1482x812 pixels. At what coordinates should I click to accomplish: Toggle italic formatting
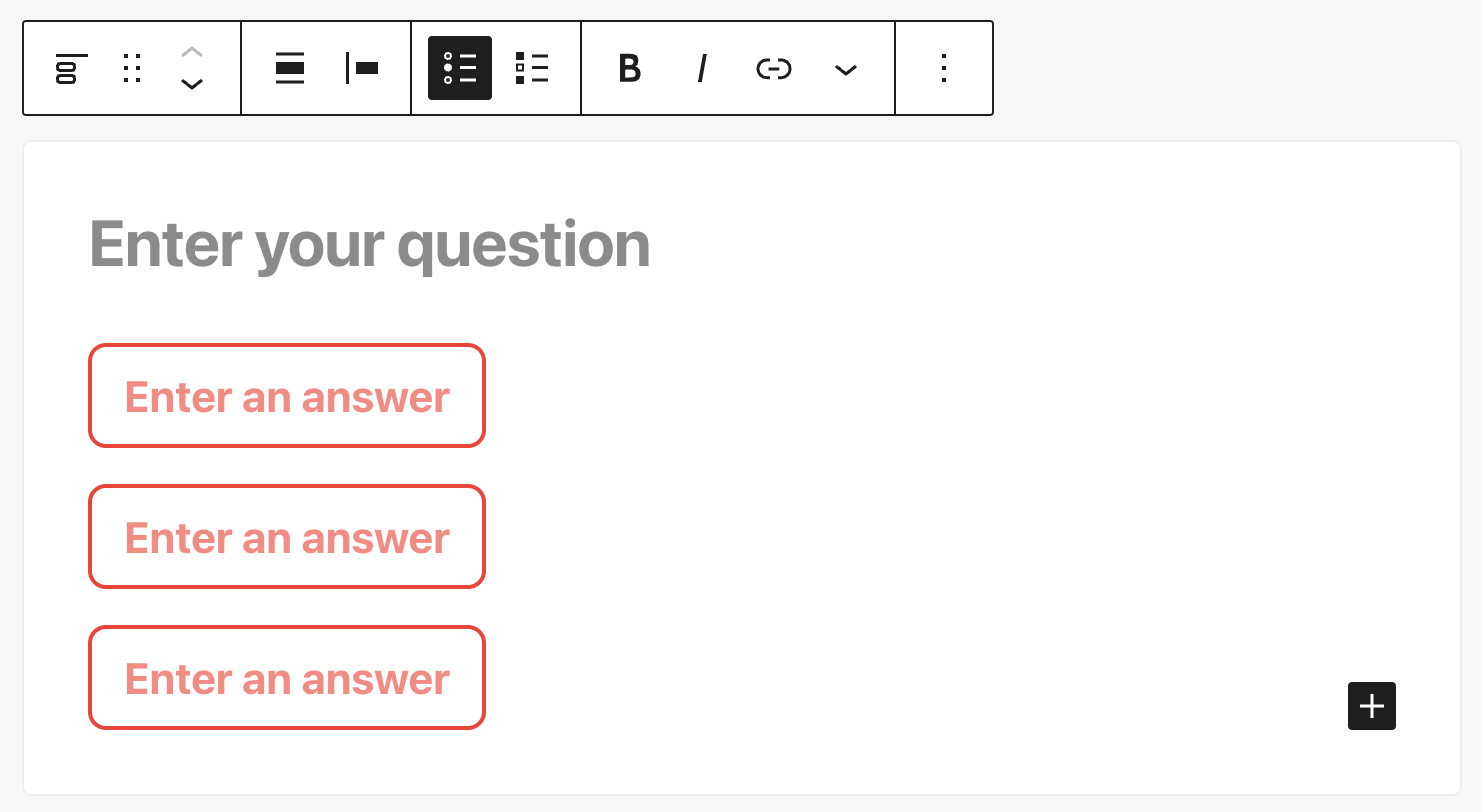(x=702, y=68)
